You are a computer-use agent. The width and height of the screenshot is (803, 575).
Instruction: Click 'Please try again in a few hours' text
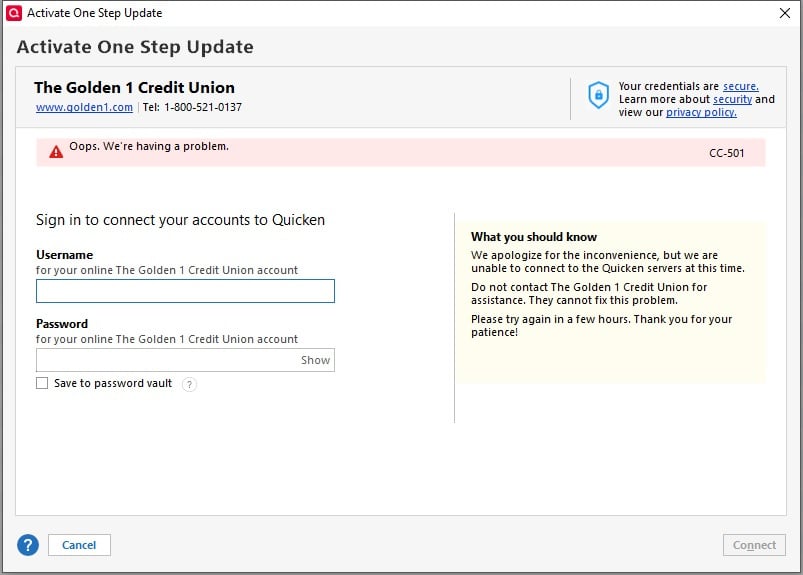point(601,326)
